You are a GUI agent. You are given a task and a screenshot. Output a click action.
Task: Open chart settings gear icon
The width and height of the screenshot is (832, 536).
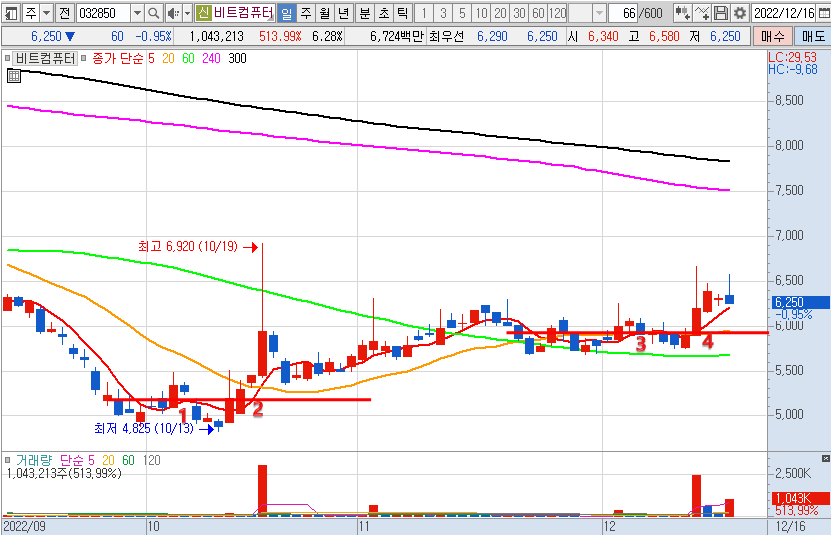tap(739, 13)
